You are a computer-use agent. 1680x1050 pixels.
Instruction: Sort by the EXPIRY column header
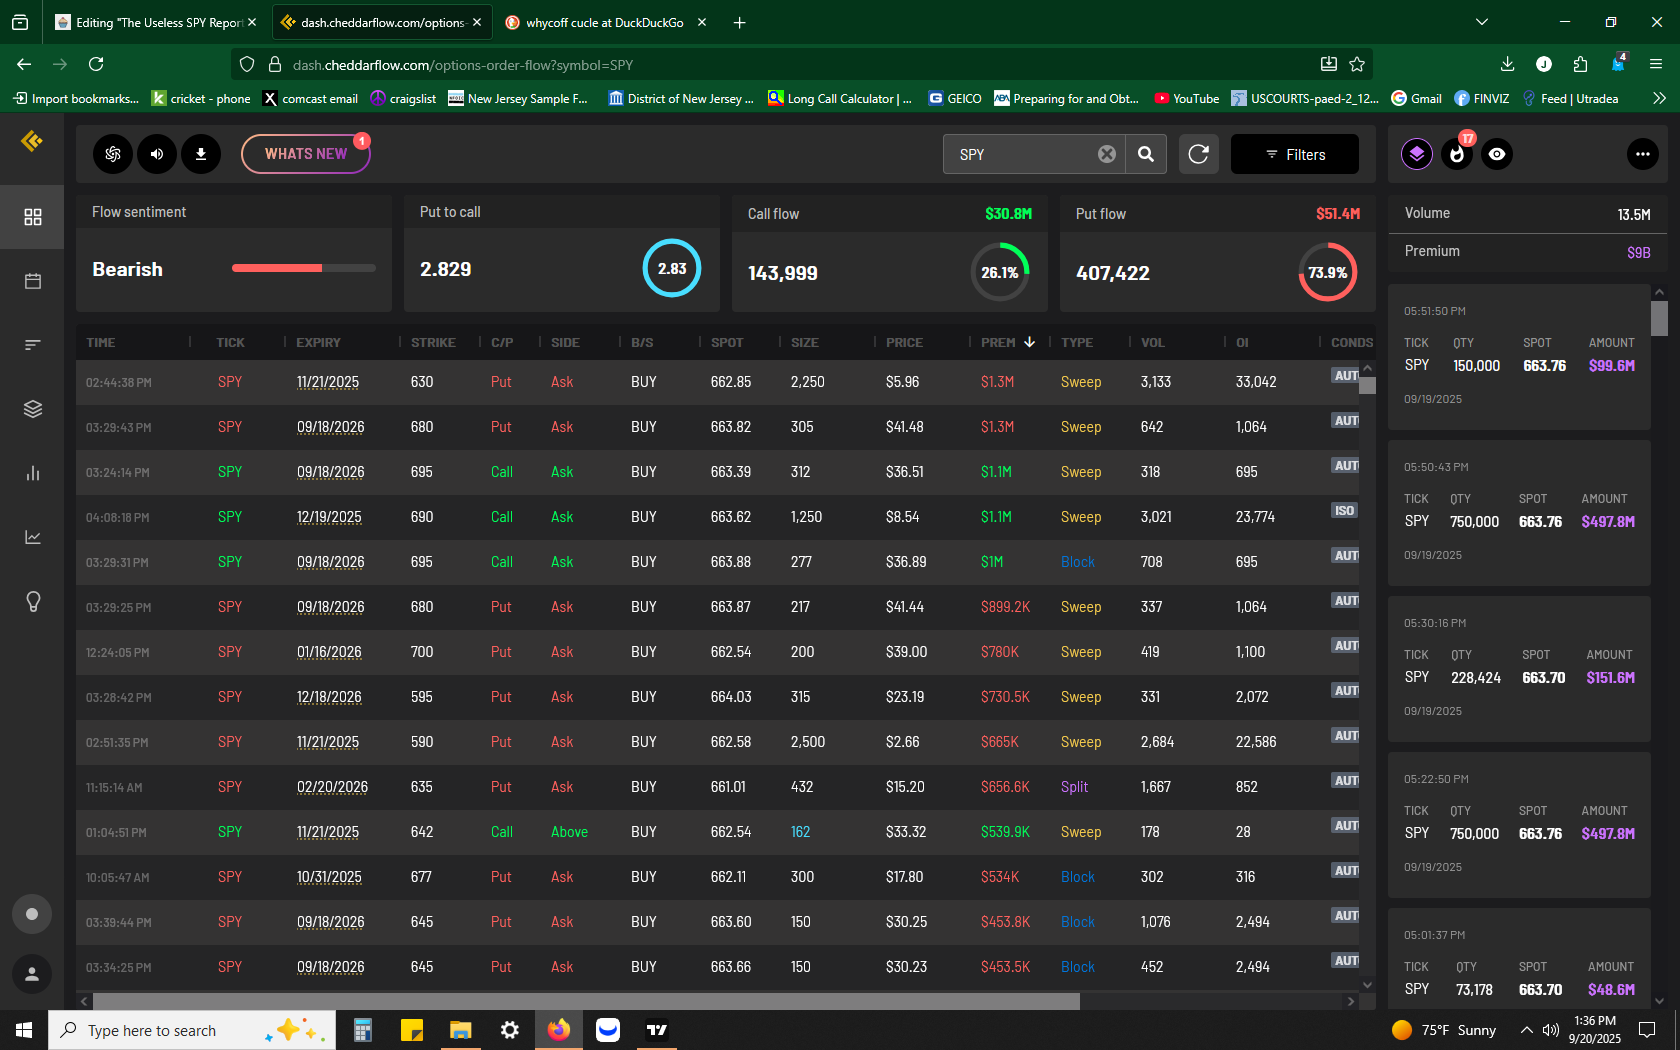(318, 342)
